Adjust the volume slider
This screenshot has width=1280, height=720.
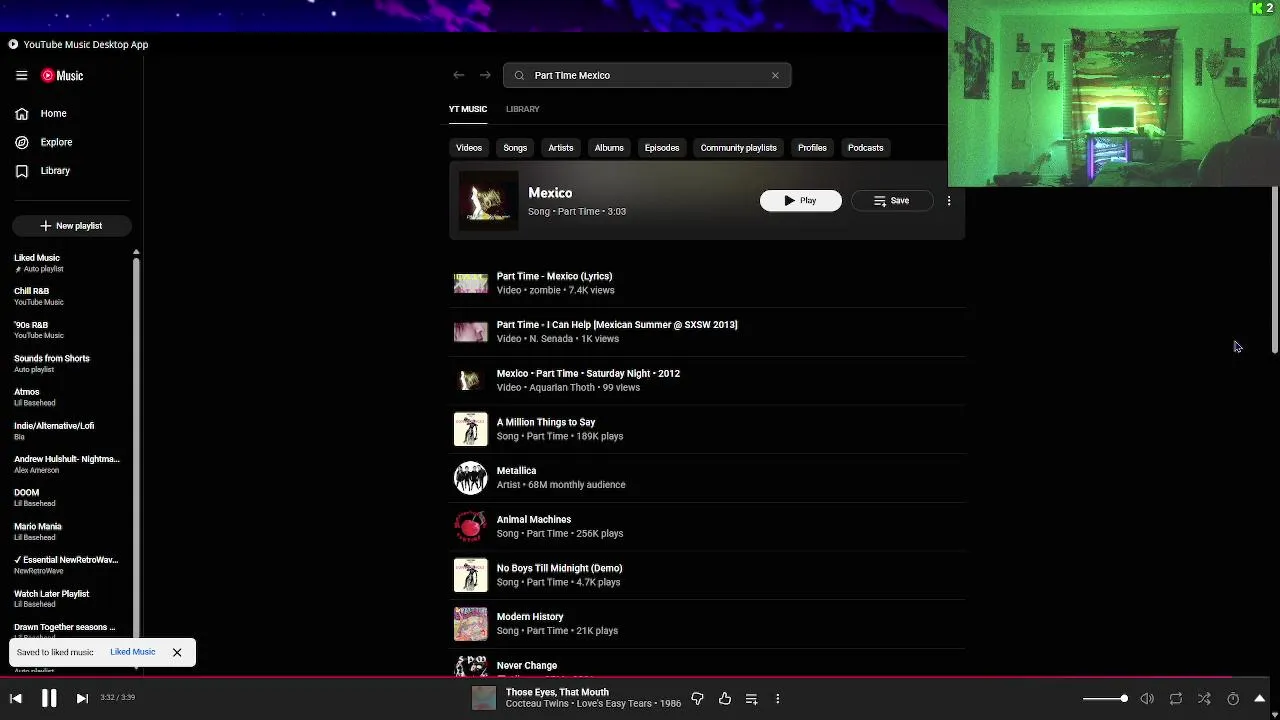[1105, 699]
